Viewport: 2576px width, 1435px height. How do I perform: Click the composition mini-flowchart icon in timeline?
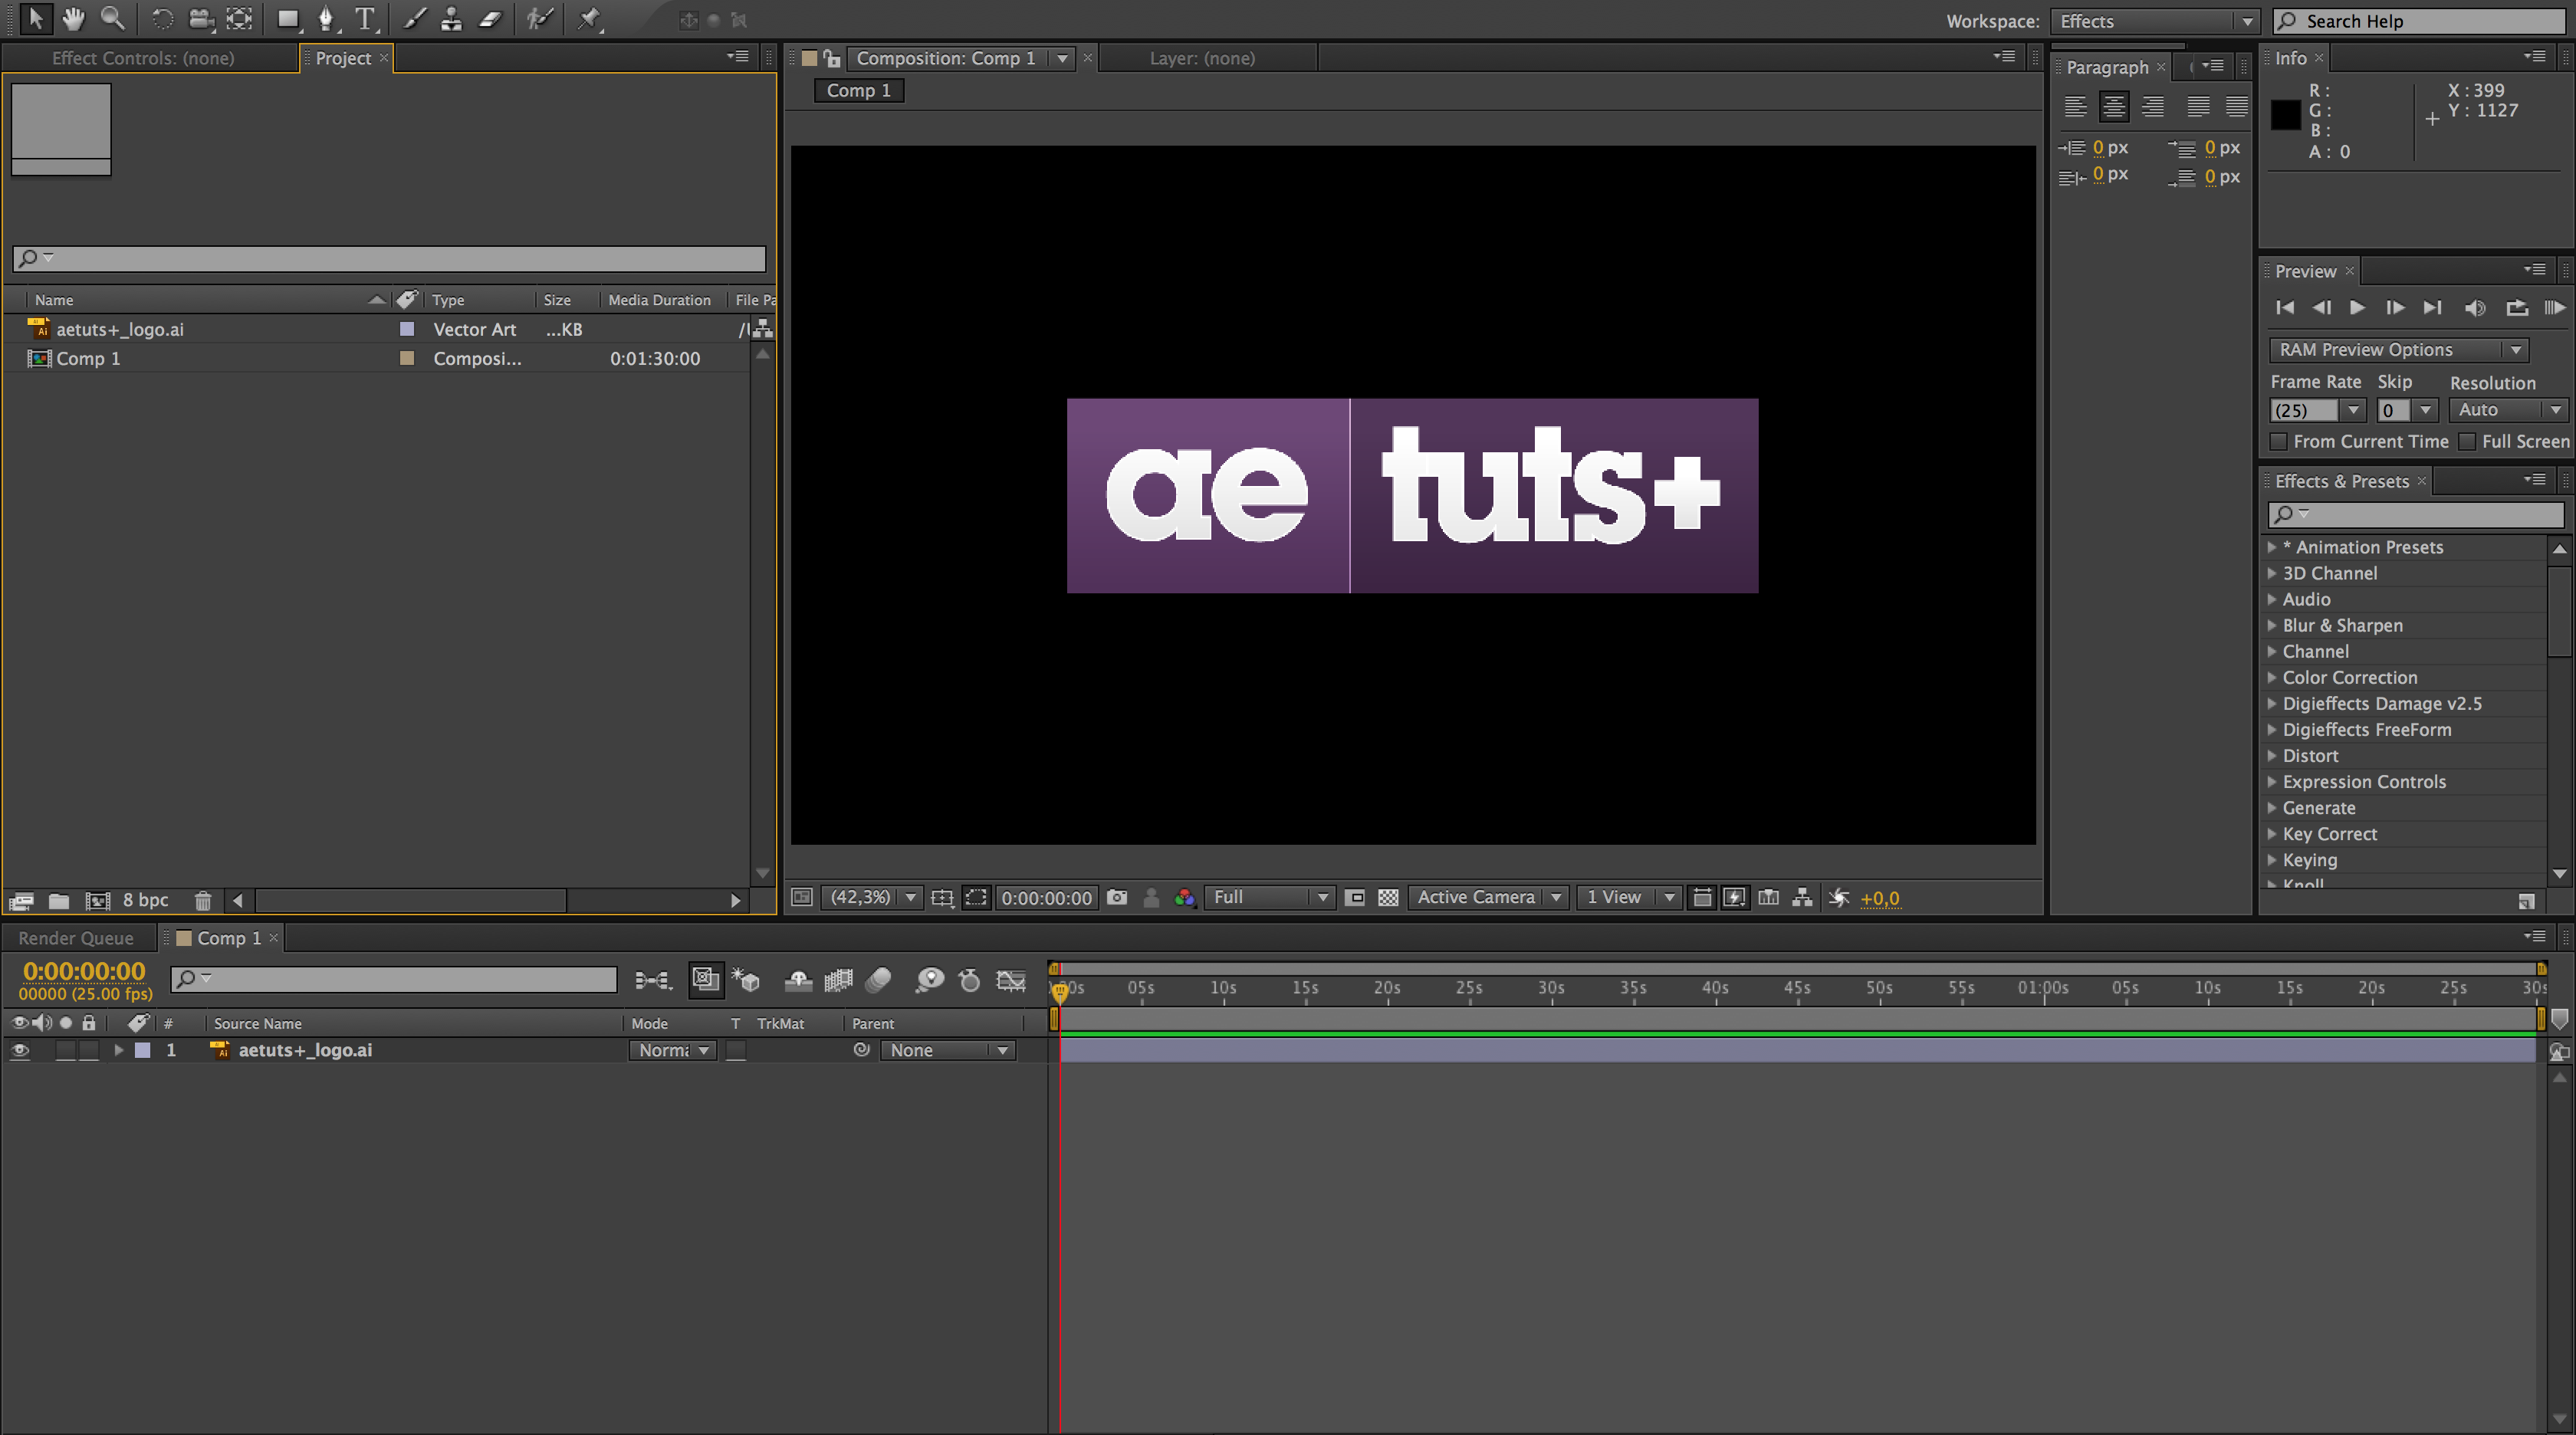point(653,980)
